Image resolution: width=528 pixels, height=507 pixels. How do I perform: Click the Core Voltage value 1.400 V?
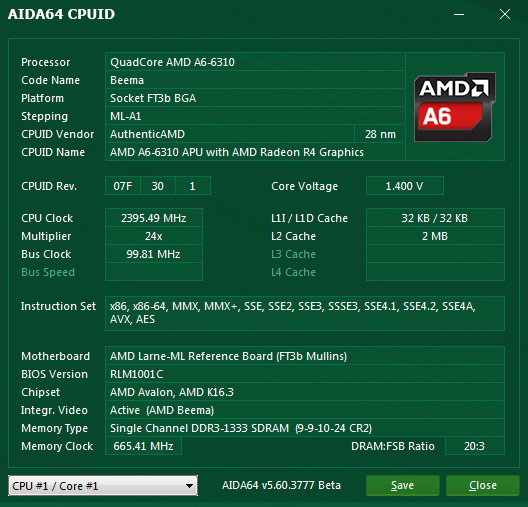click(405, 186)
